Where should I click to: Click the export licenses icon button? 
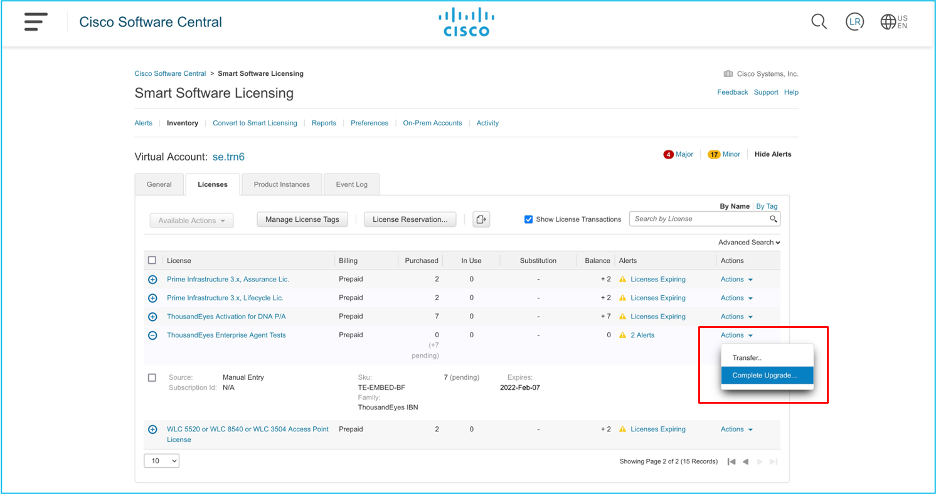[482, 219]
